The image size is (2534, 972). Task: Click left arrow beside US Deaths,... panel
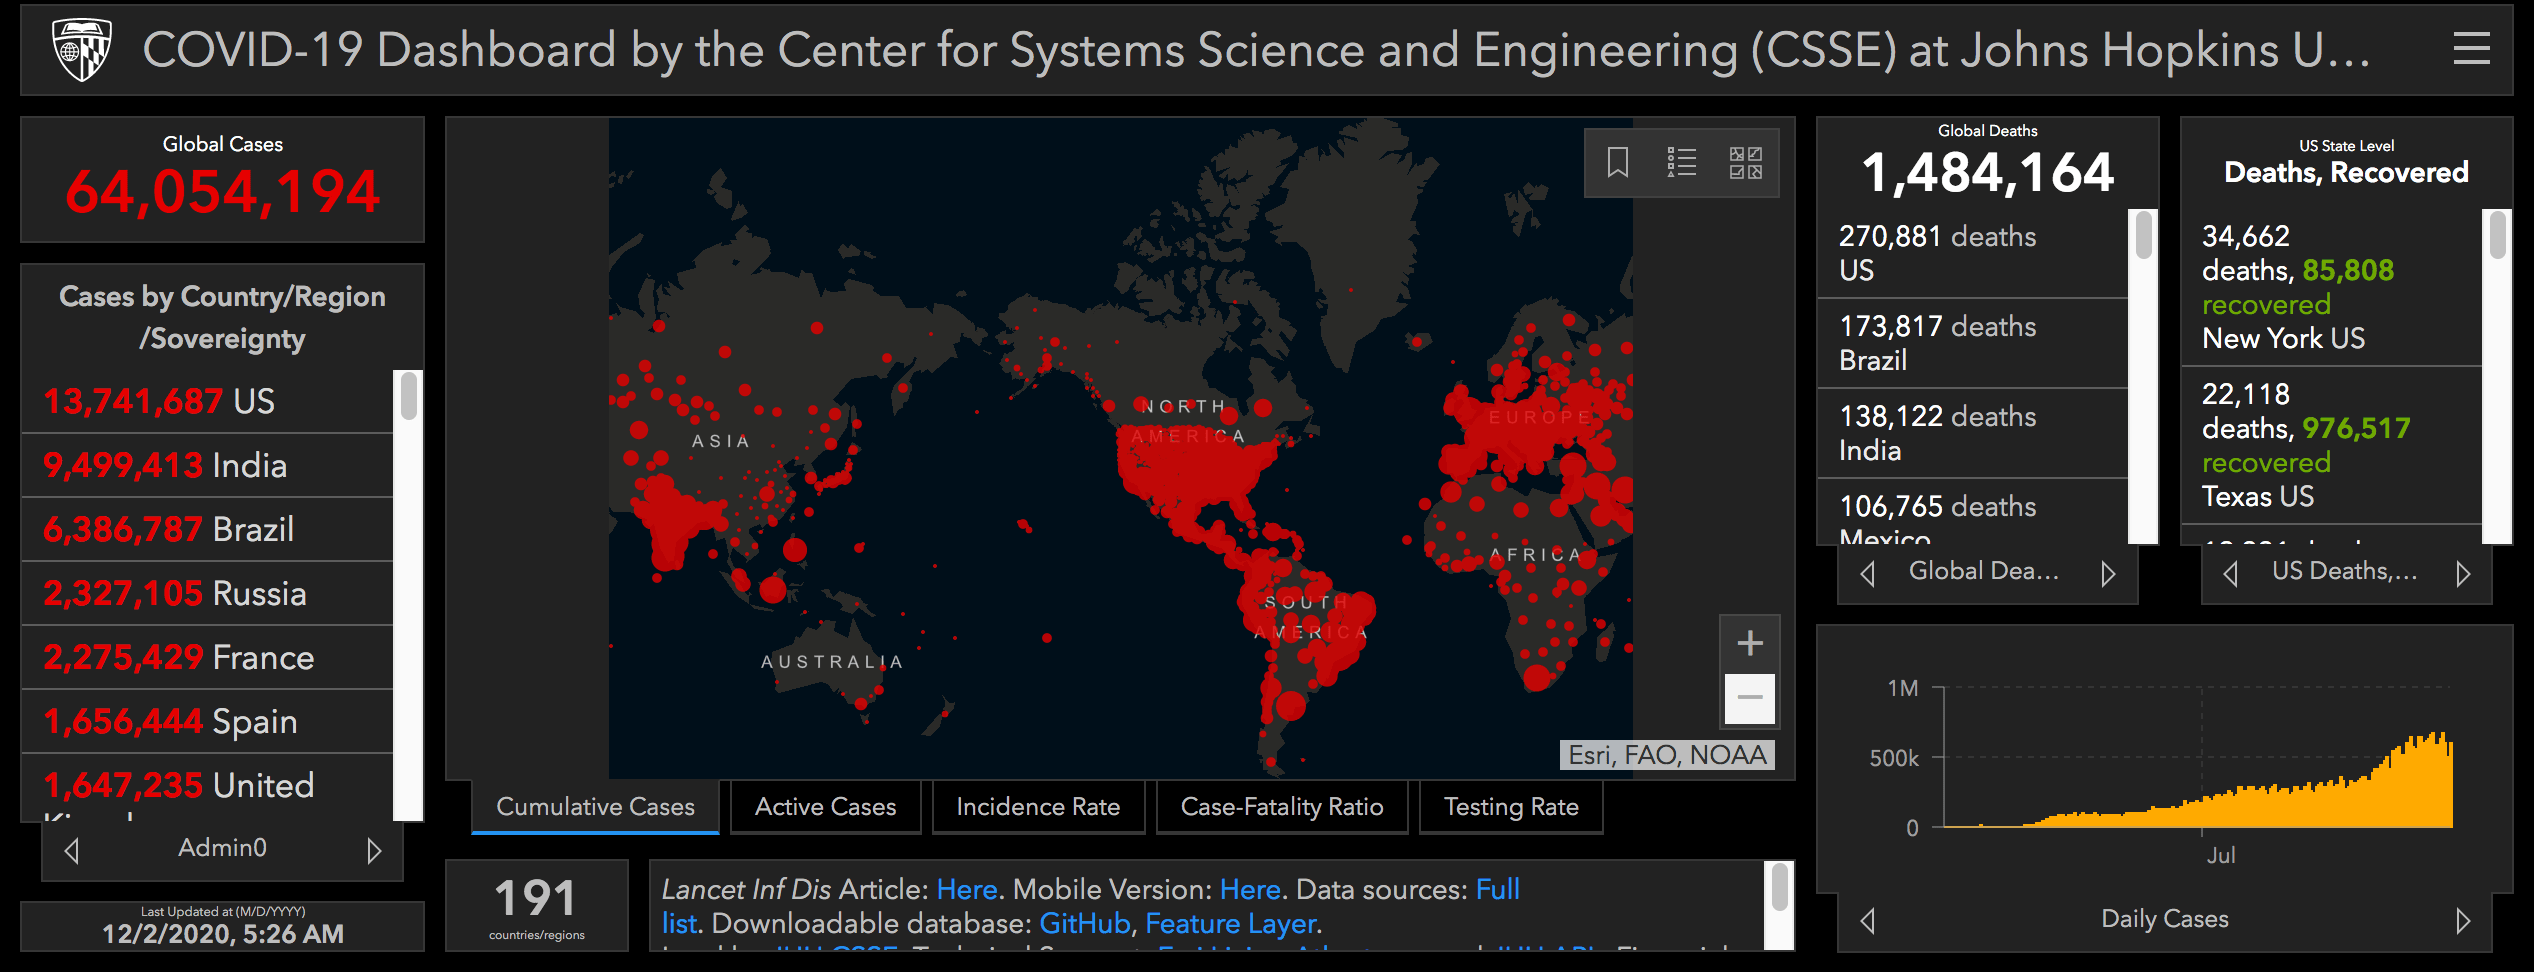point(2230,574)
